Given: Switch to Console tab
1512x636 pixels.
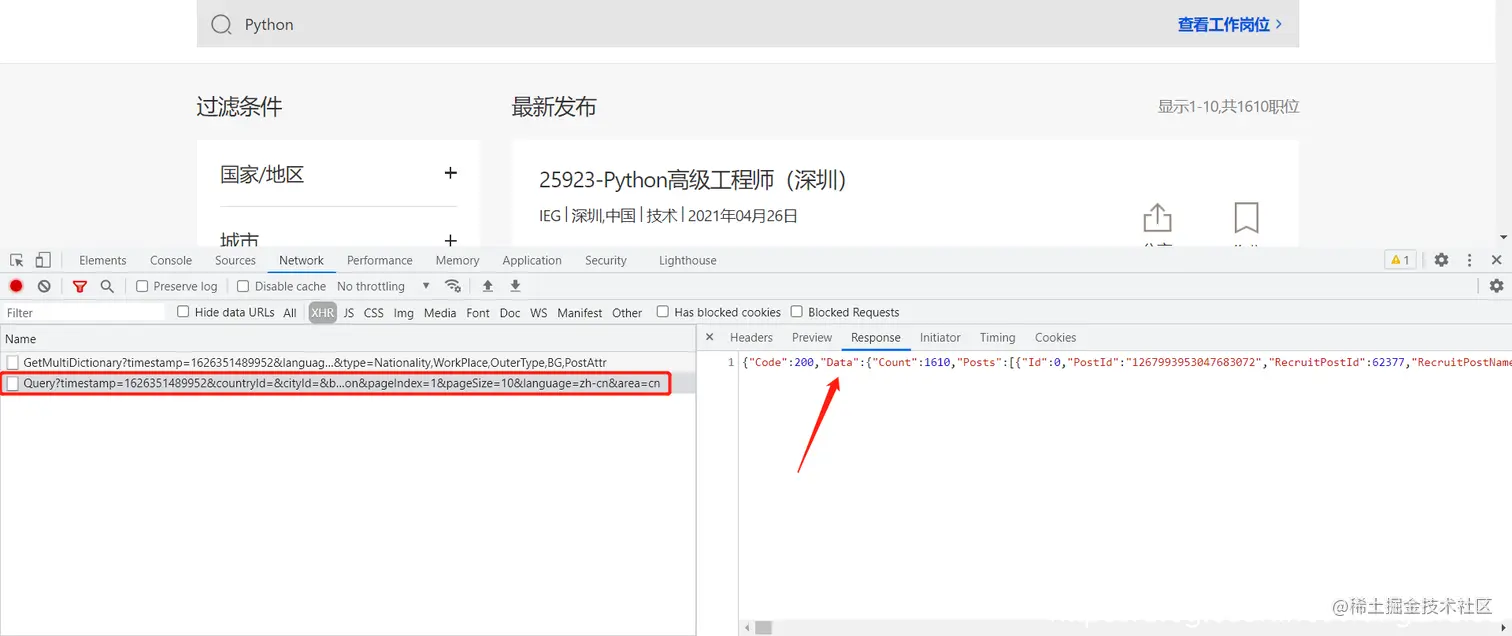Looking at the screenshot, I should [x=171, y=260].
